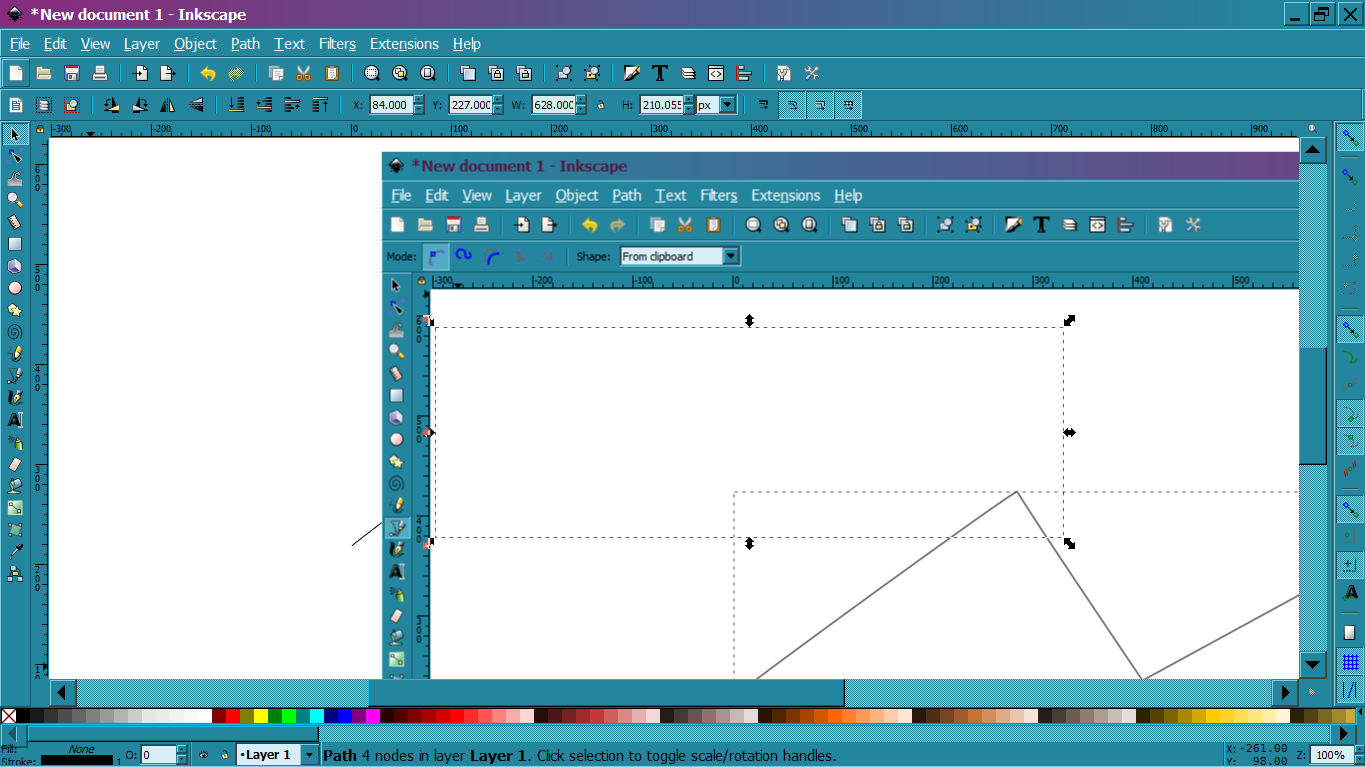This screenshot has height=767, width=1365.
Task: Click the Cut scissors icon
Action: (304, 73)
